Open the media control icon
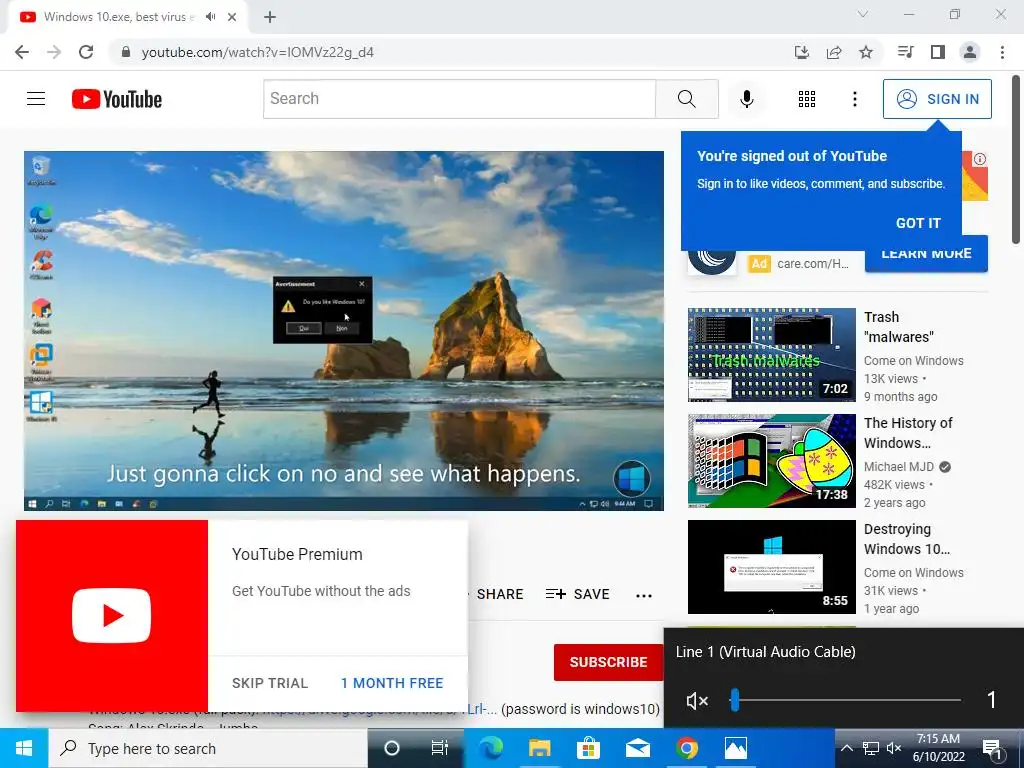The height and width of the screenshot is (768, 1024). point(905,52)
